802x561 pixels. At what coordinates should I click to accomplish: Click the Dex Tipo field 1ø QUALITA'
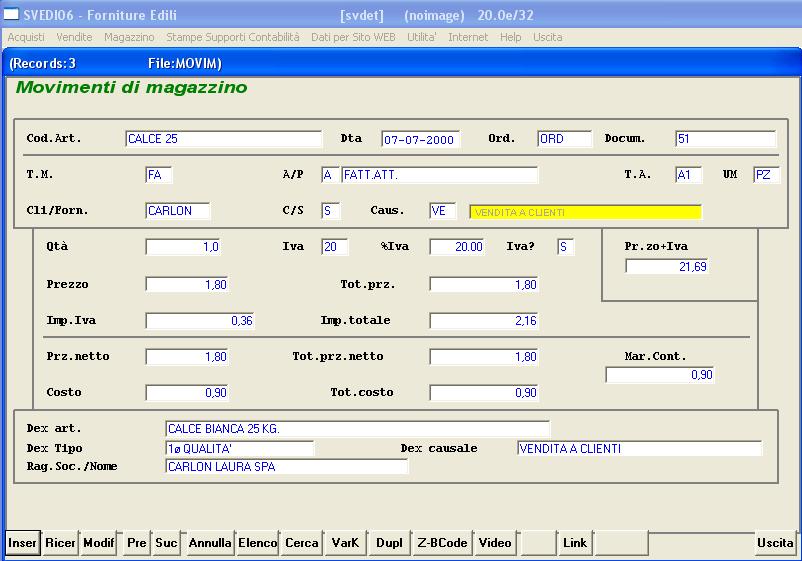[x=239, y=448]
